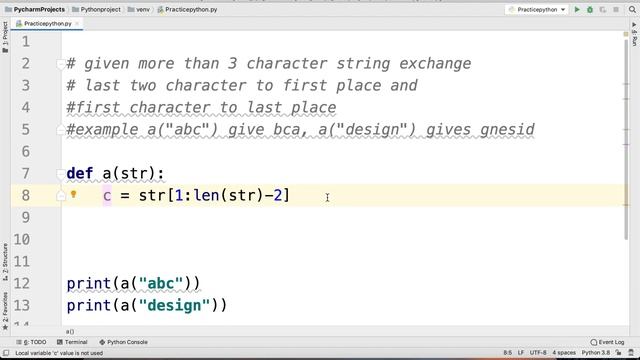Change indent setting 4 spaces
This screenshot has height=360, width=640.
(x=564, y=353)
